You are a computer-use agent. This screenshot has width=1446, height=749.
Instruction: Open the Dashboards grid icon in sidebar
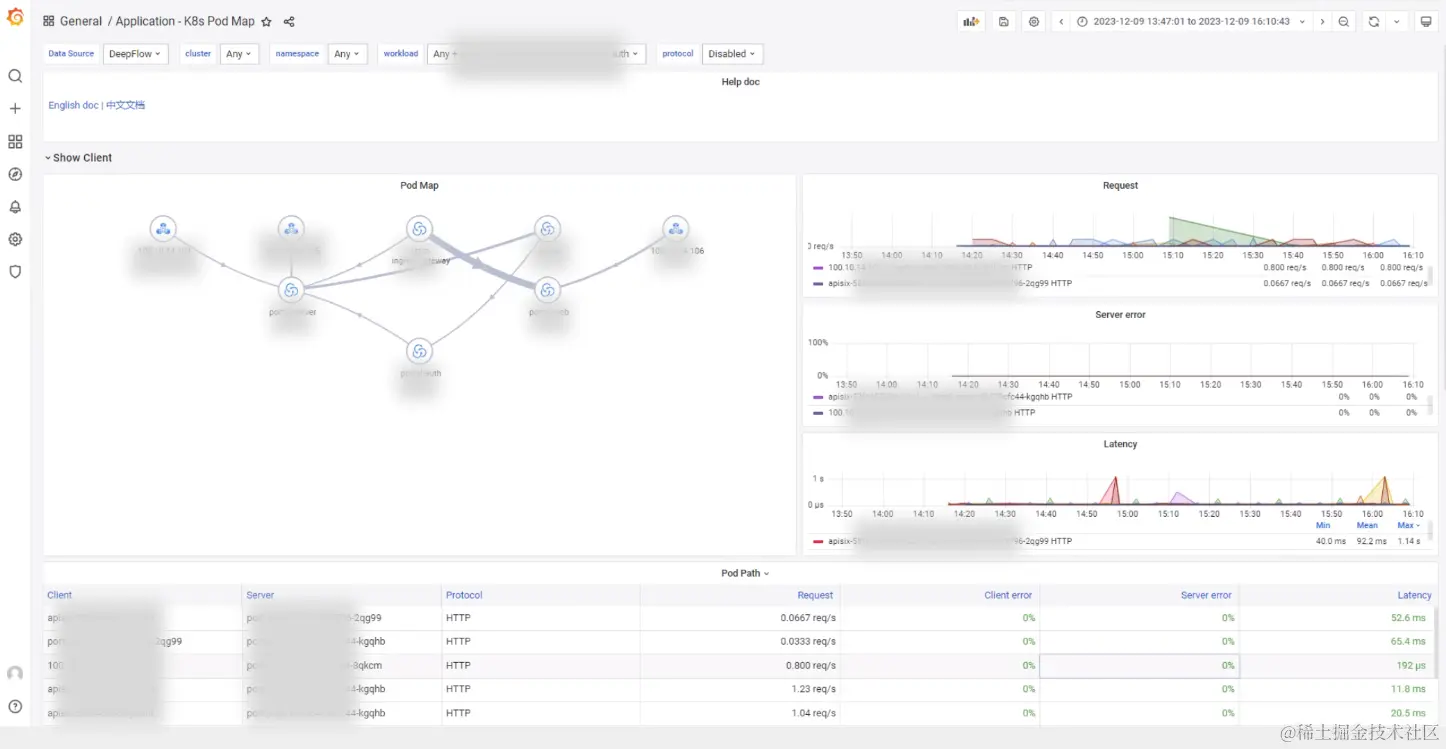[x=15, y=142]
